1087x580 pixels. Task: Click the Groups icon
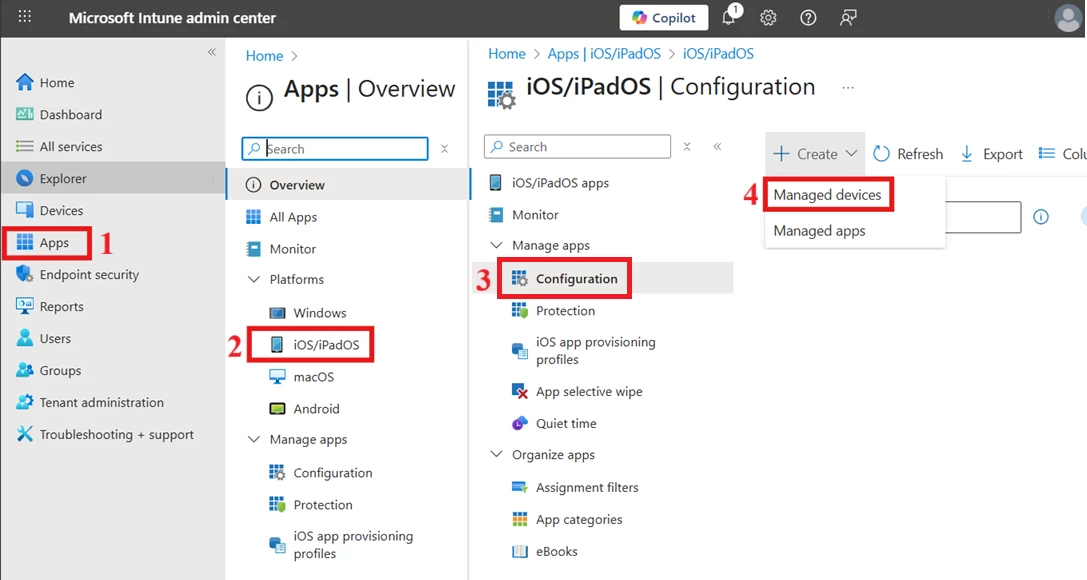click(24, 370)
